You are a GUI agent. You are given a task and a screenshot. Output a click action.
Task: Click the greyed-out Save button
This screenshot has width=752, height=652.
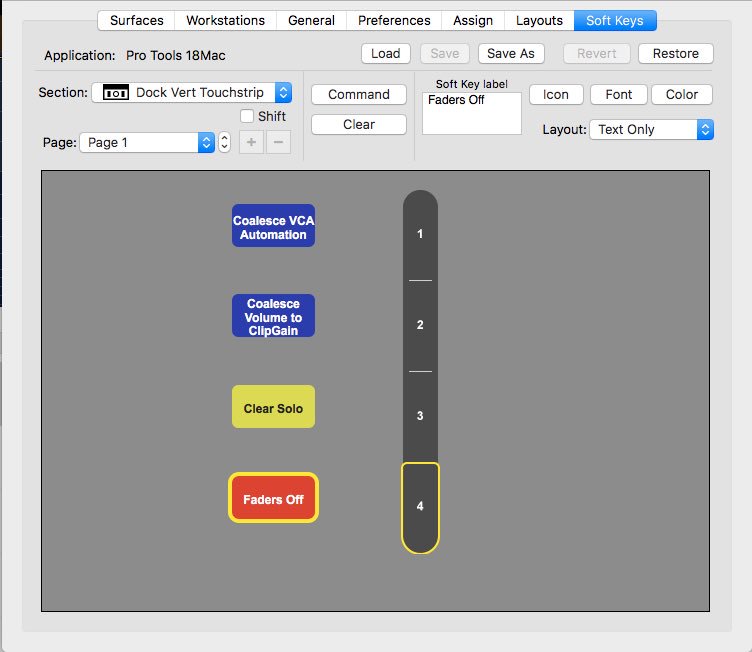(445, 53)
